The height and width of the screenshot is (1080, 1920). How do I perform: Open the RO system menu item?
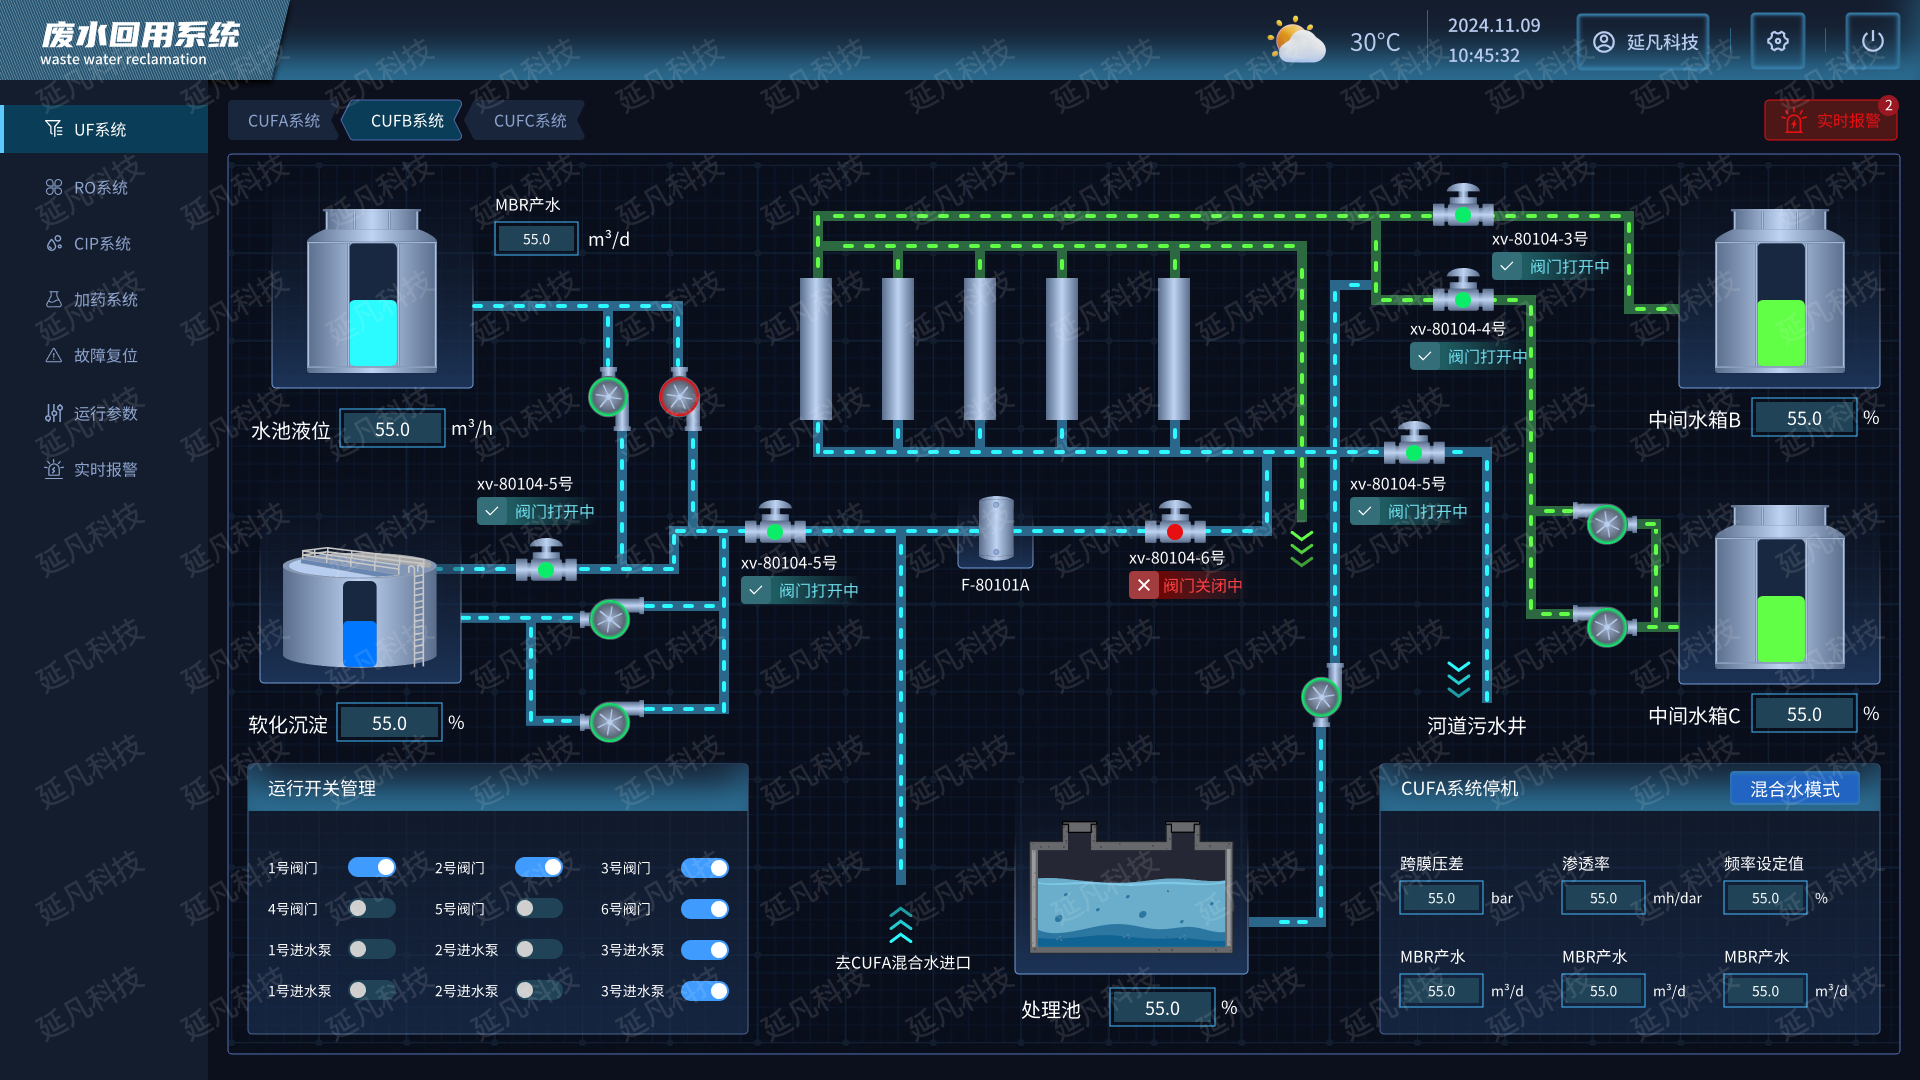[100, 188]
